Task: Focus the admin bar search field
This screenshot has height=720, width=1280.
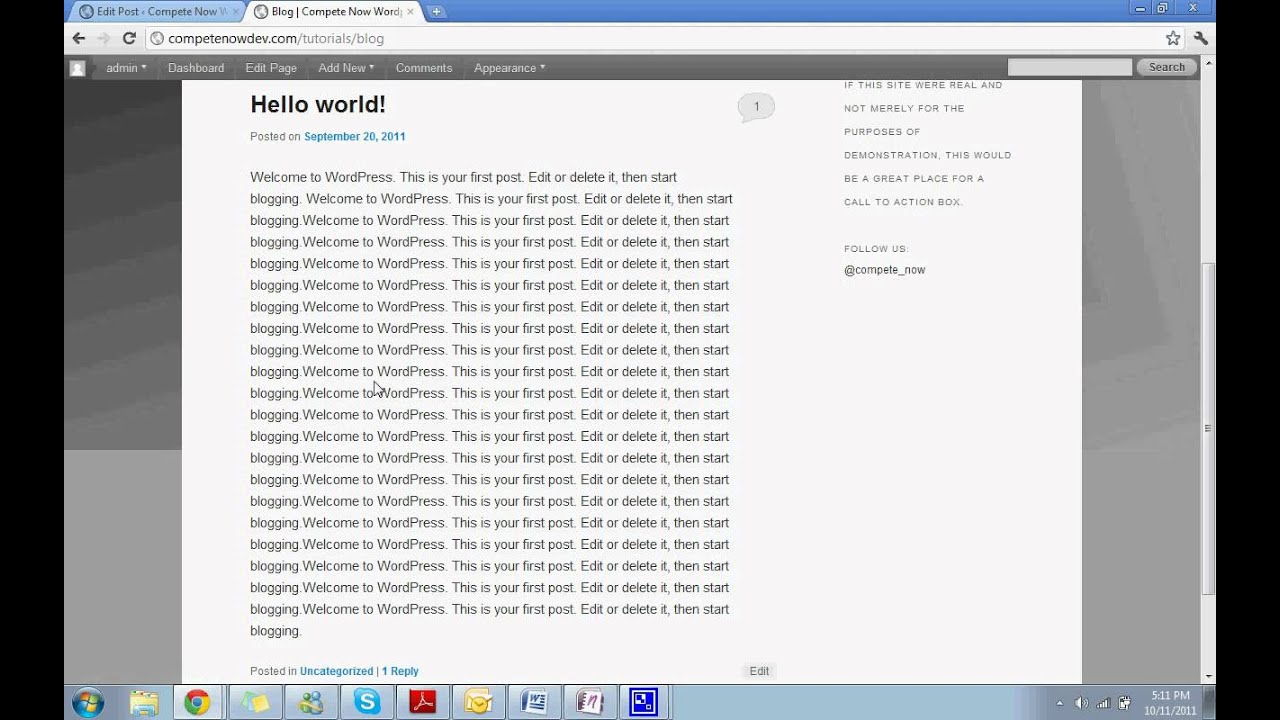Action: click(1069, 67)
